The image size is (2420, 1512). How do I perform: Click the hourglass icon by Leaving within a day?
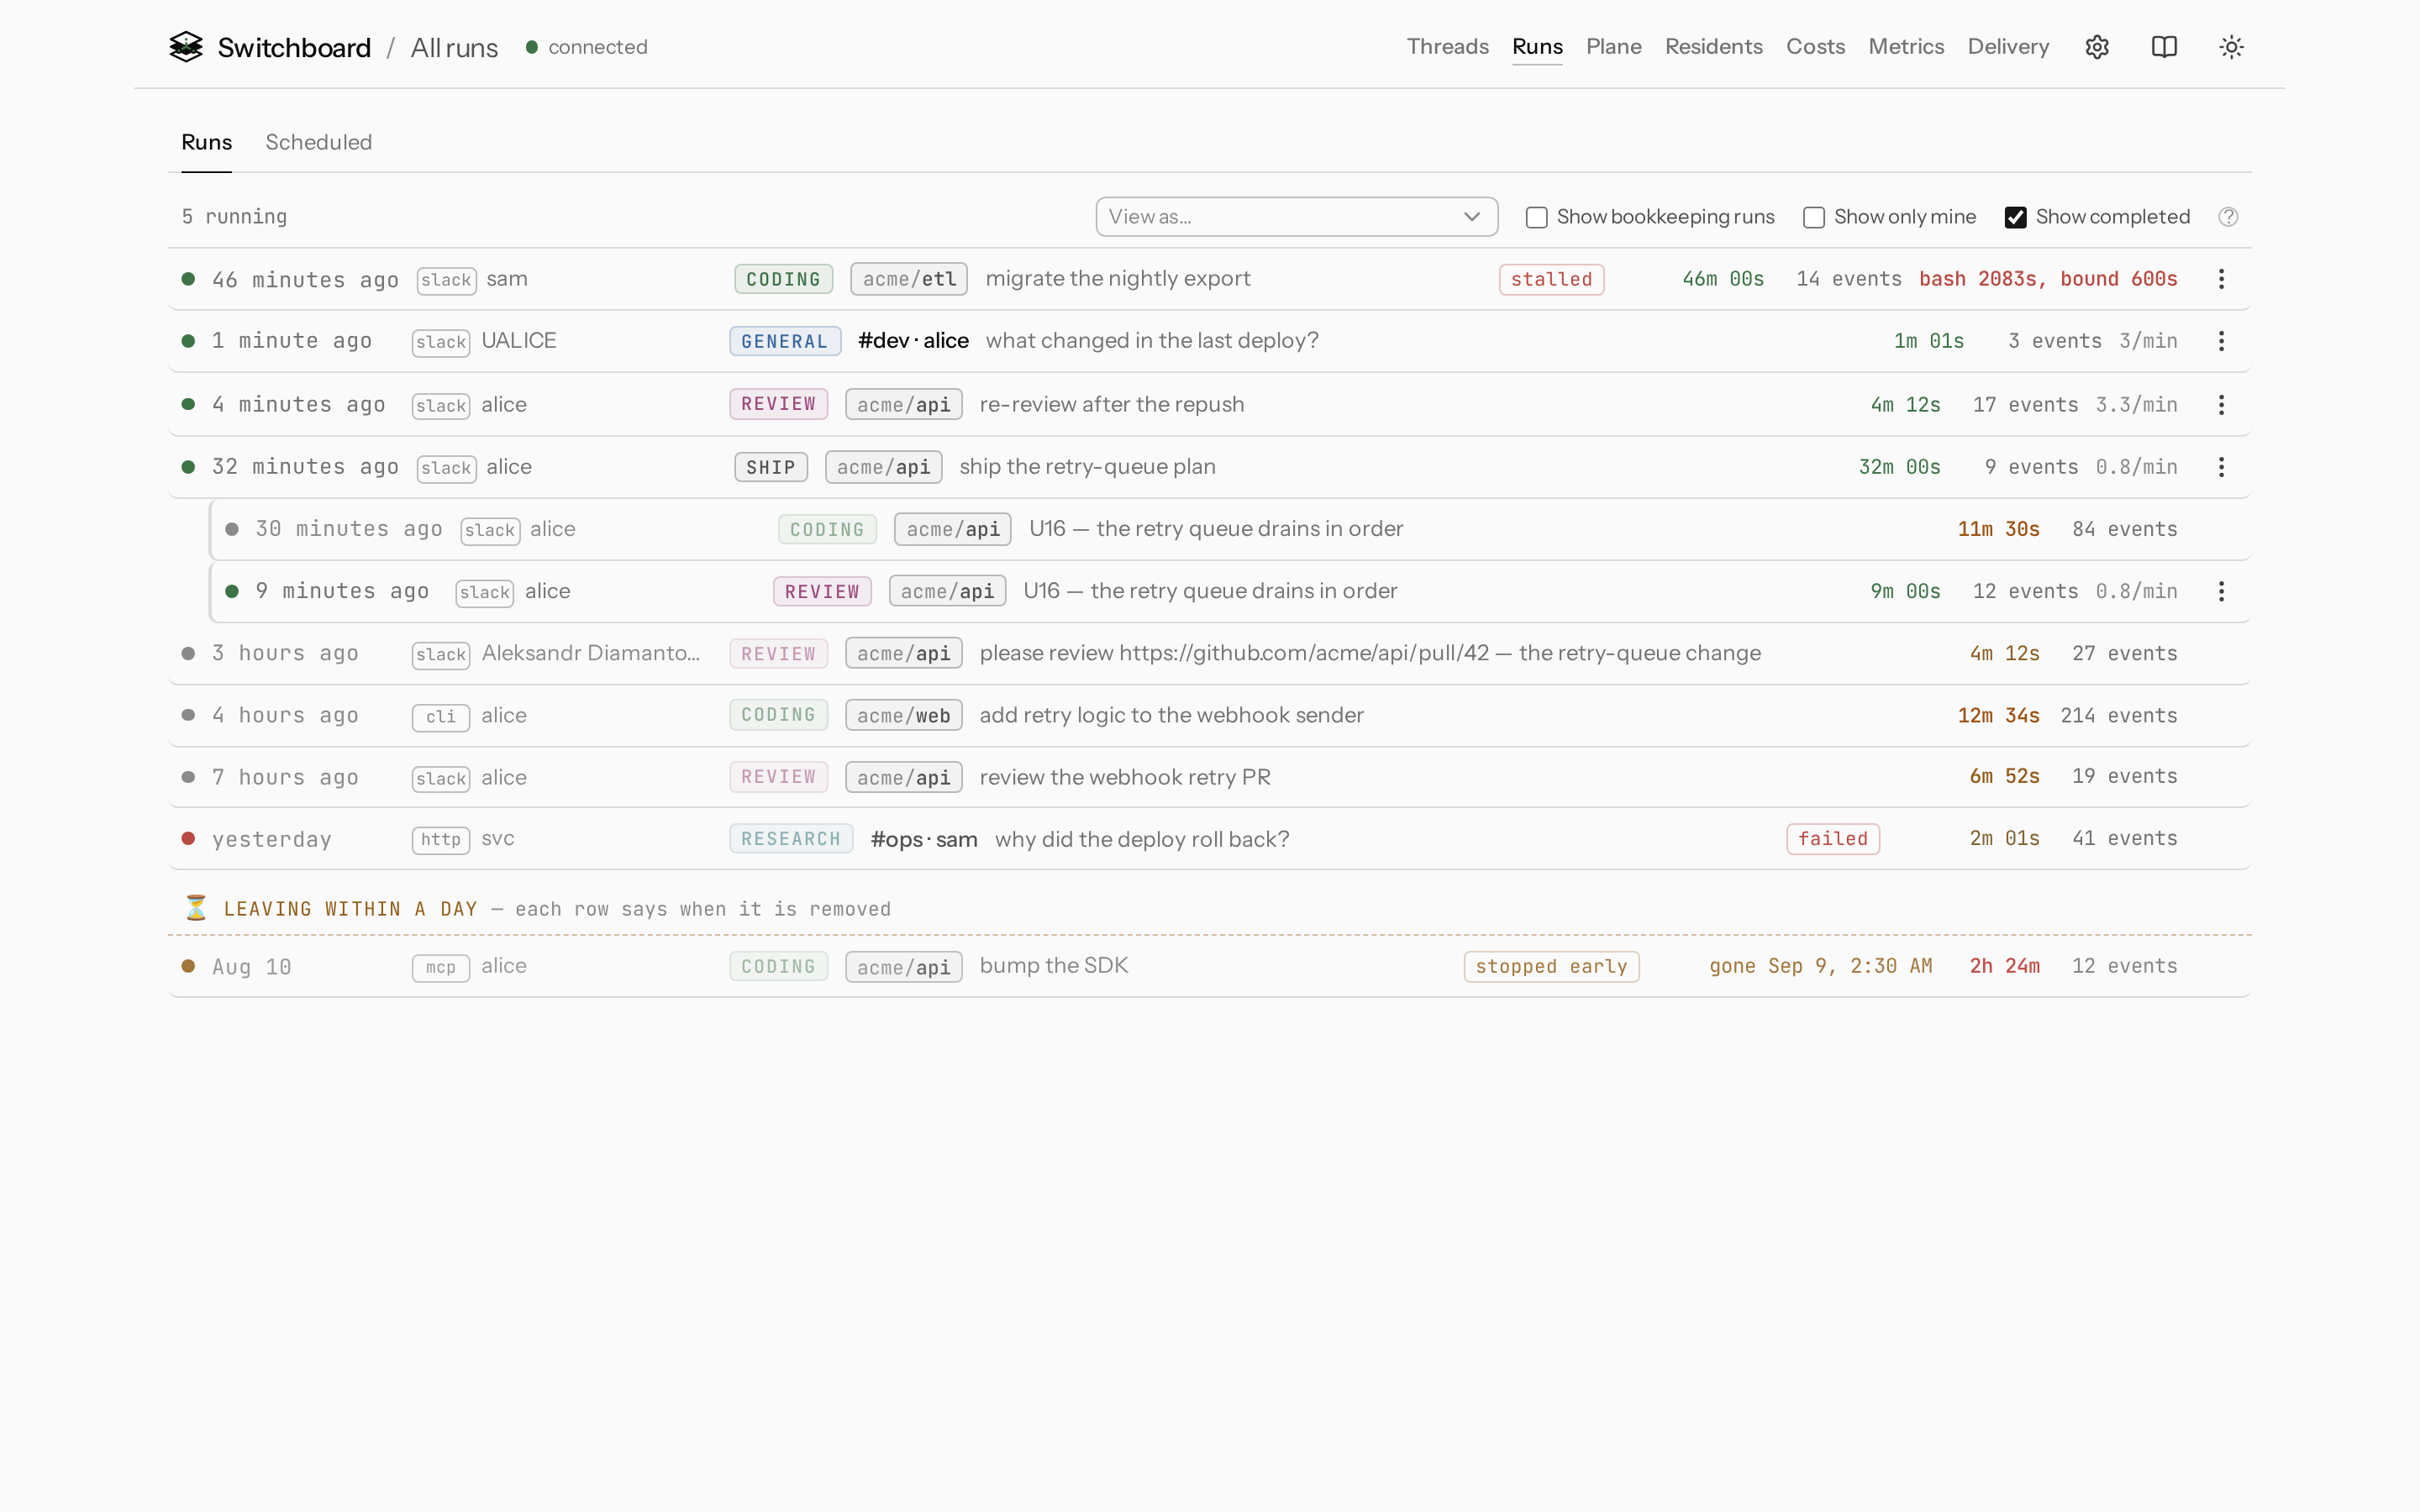click(196, 908)
